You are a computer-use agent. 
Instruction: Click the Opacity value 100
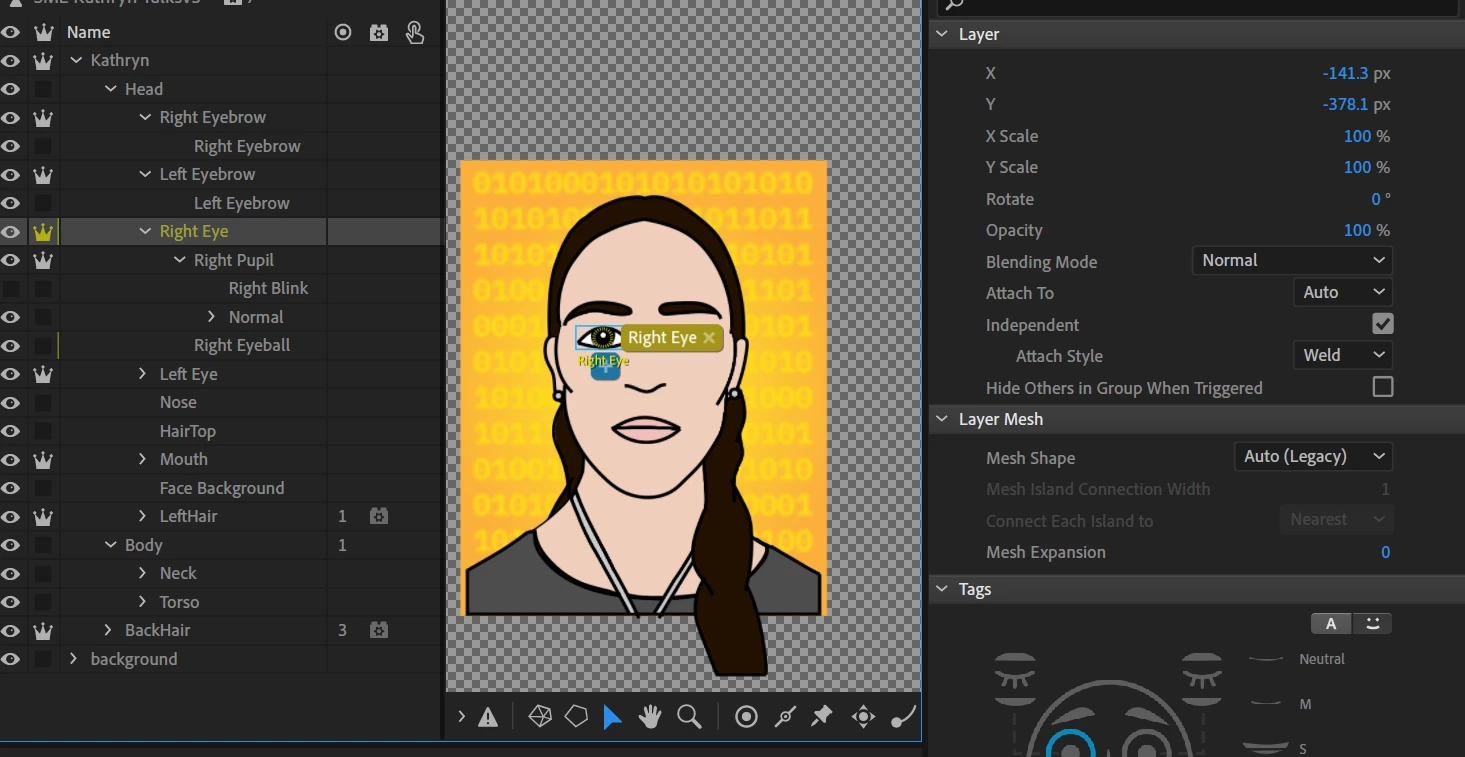pyautogui.click(x=1357, y=230)
